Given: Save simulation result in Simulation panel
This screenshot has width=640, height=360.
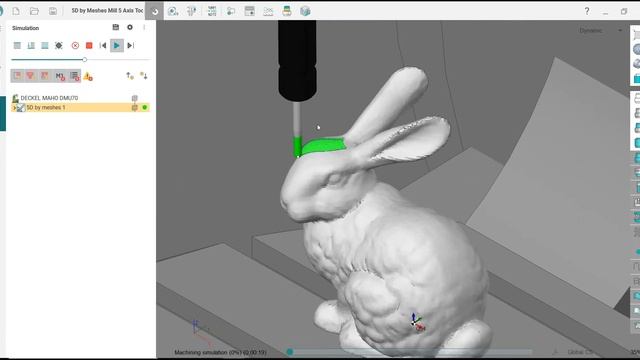Looking at the screenshot, I should pos(116,27).
